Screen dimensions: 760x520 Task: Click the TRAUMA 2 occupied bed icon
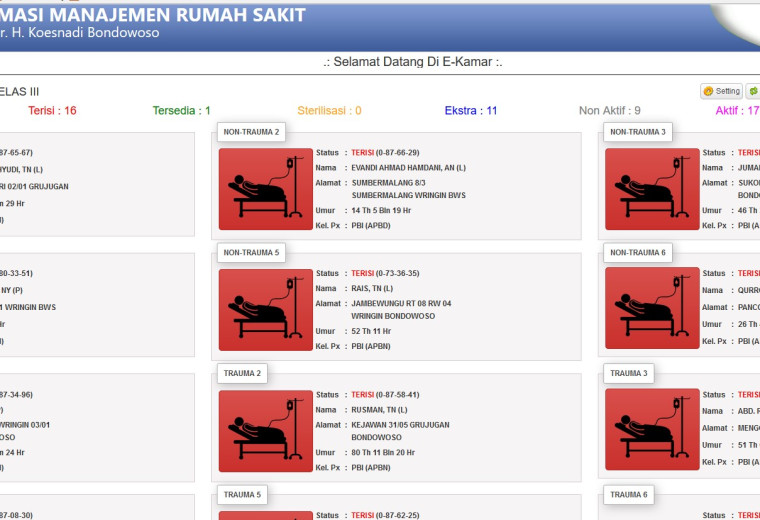pyautogui.click(x=266, y=431)
